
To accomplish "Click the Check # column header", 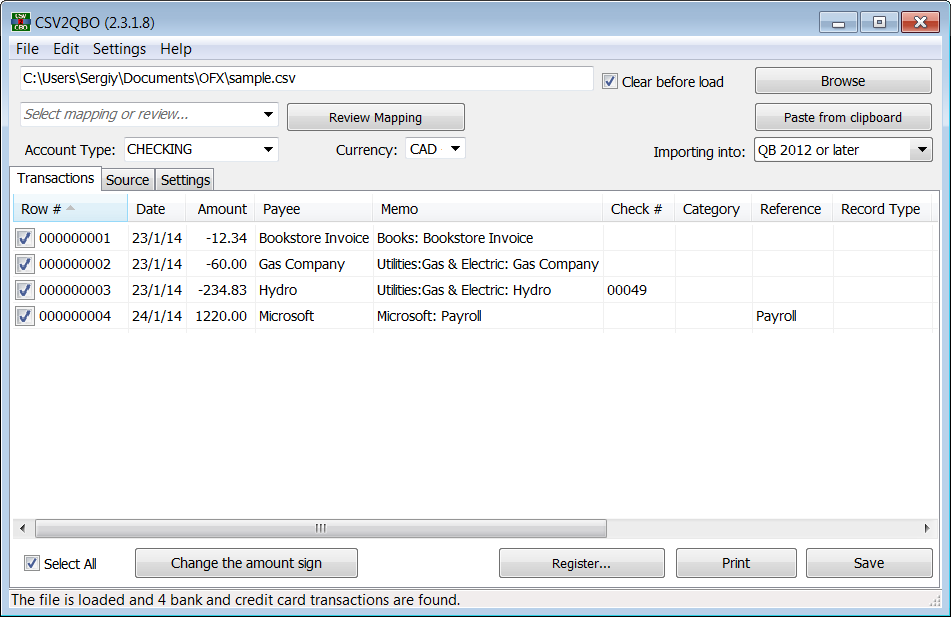I will tap(639, 209).
